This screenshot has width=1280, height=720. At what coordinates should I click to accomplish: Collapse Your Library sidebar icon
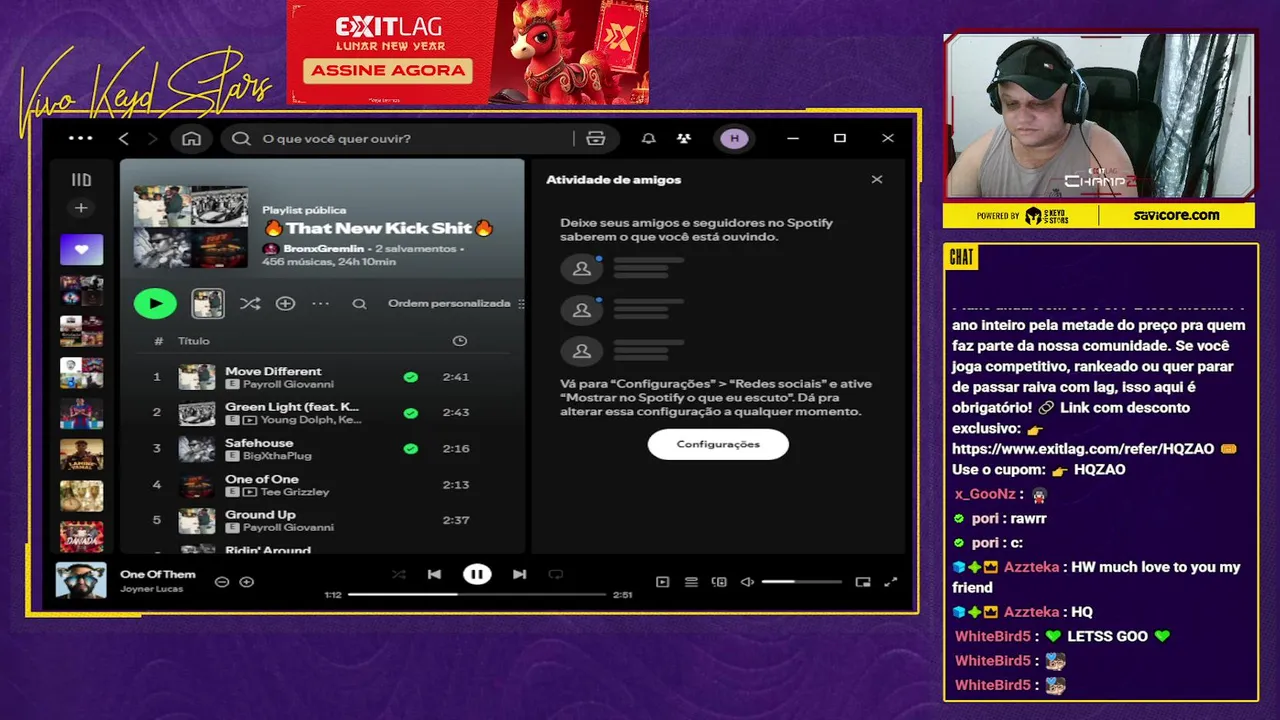point(81,180)
